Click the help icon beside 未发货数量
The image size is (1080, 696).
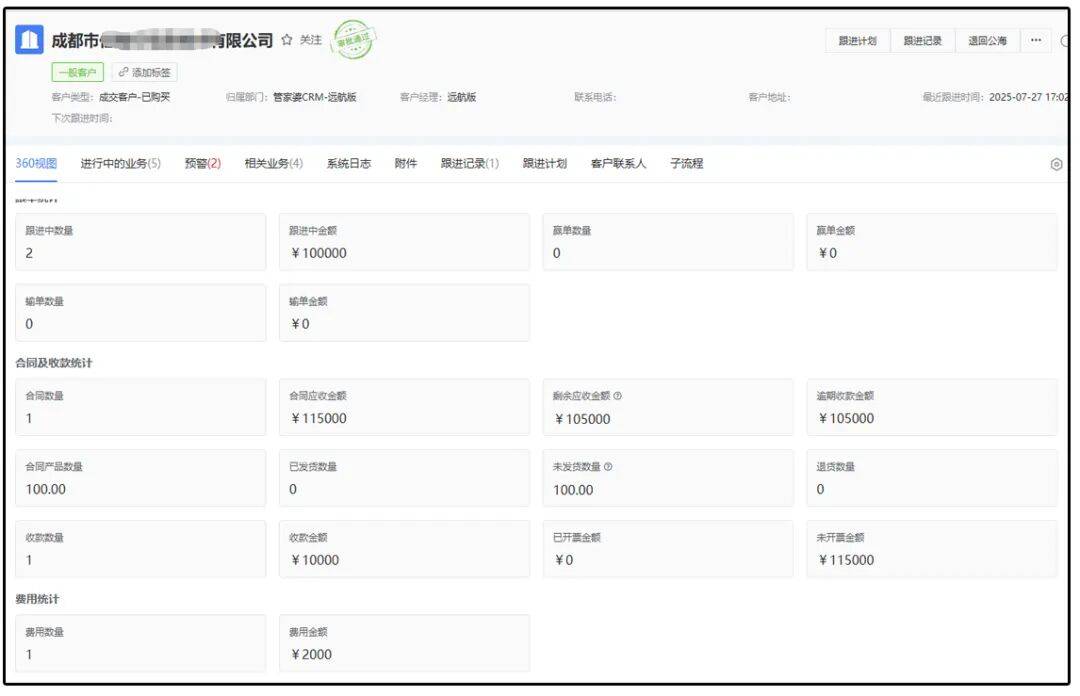(x=608, y=467)
